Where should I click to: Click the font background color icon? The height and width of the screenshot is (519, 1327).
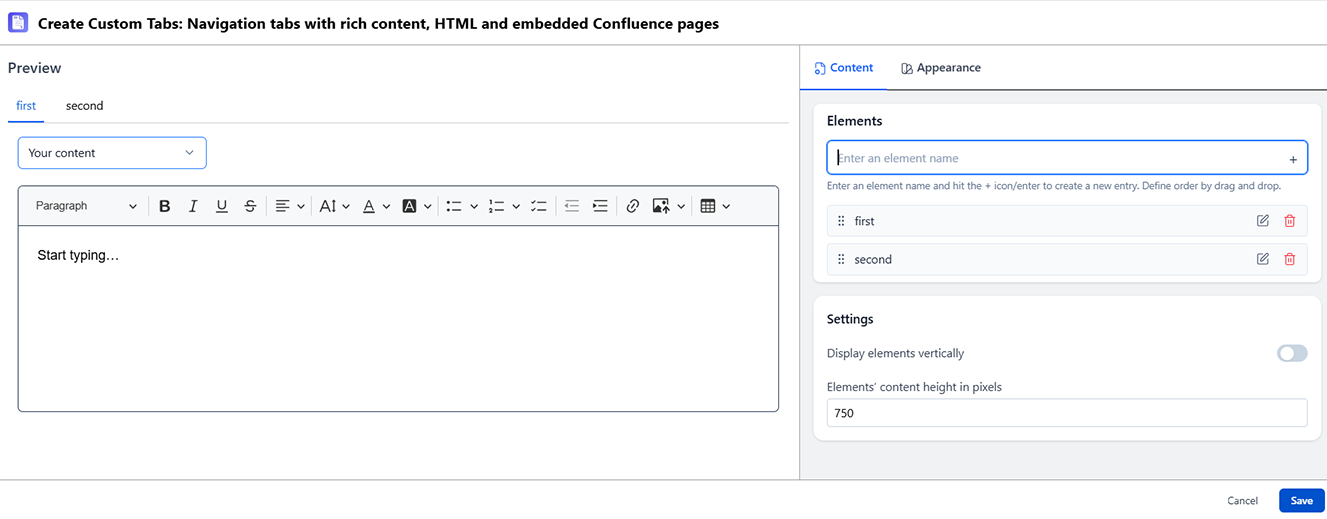(x=409, y=206)
